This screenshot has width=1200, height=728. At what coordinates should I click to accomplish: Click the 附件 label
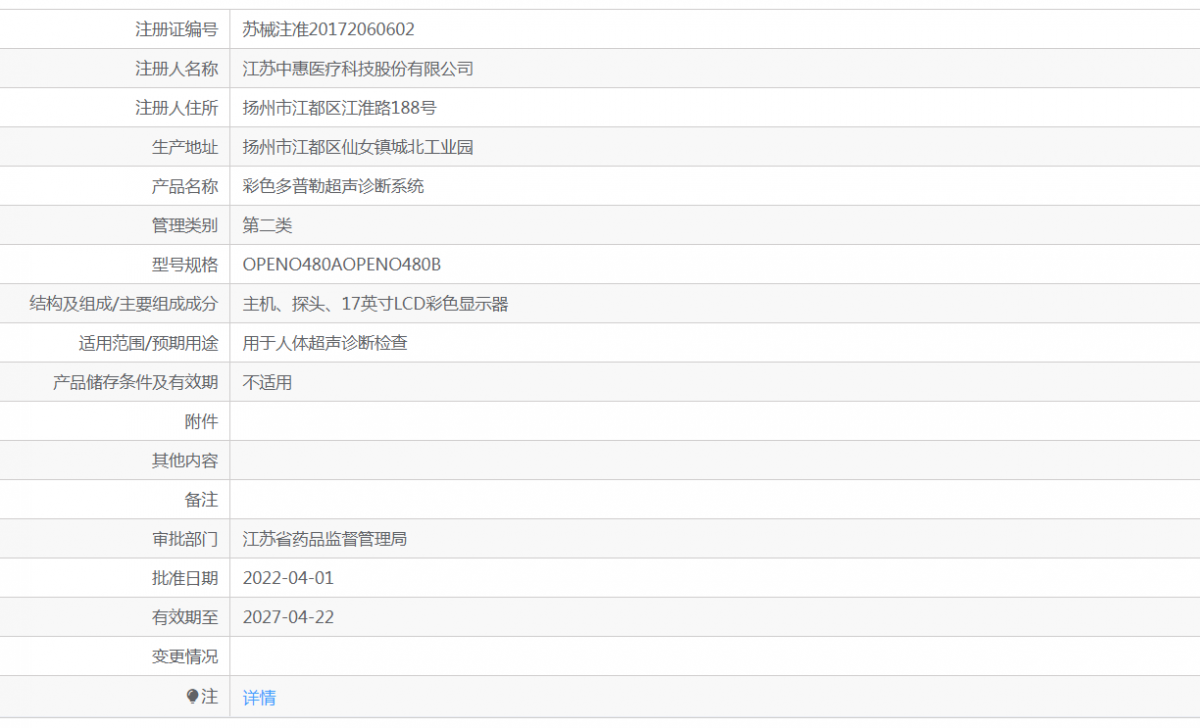[201, 421]
